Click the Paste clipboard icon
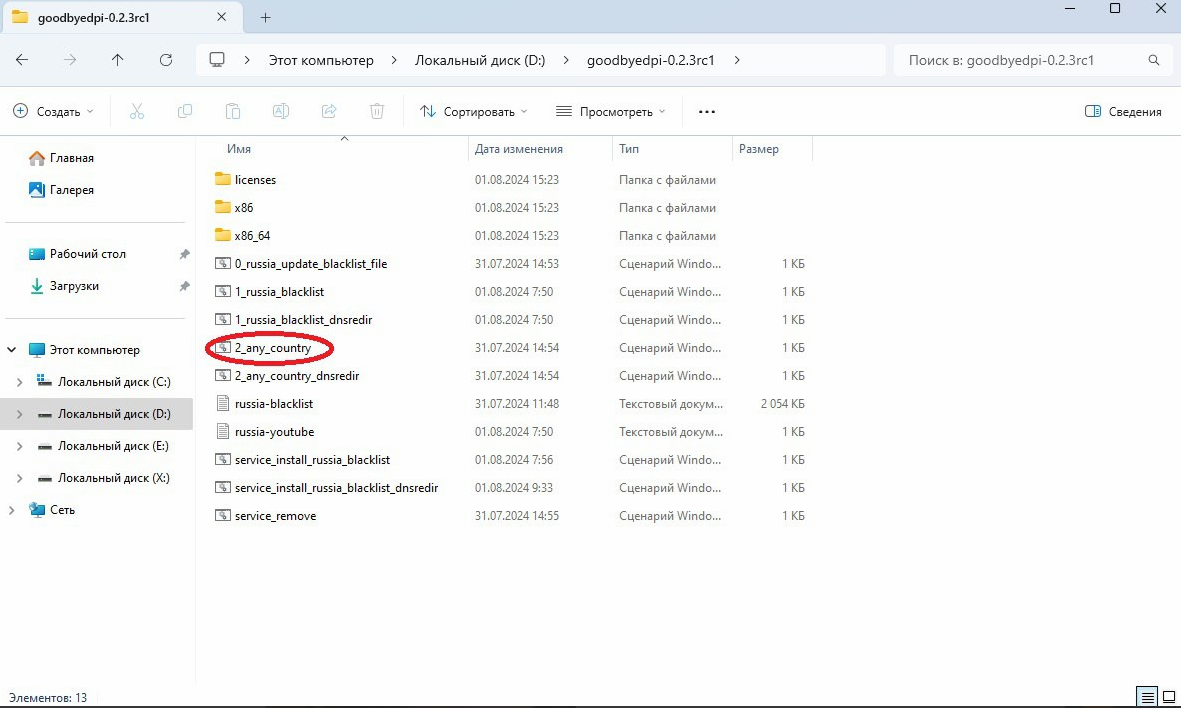1181x708 pixels. pos(233,111)
